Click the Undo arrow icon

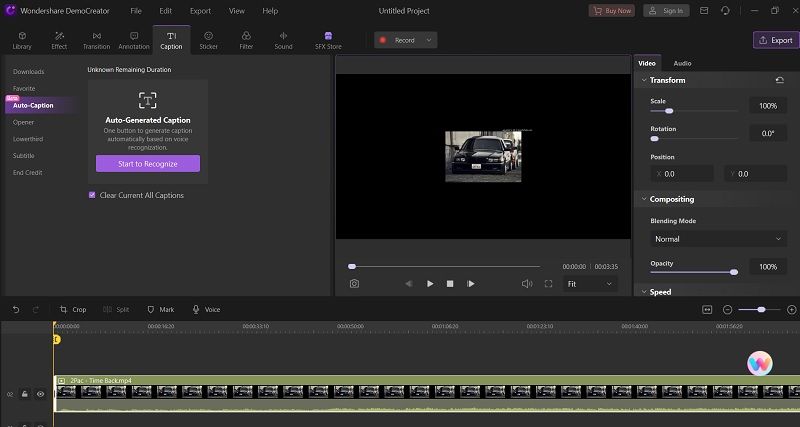coord(16,310)
